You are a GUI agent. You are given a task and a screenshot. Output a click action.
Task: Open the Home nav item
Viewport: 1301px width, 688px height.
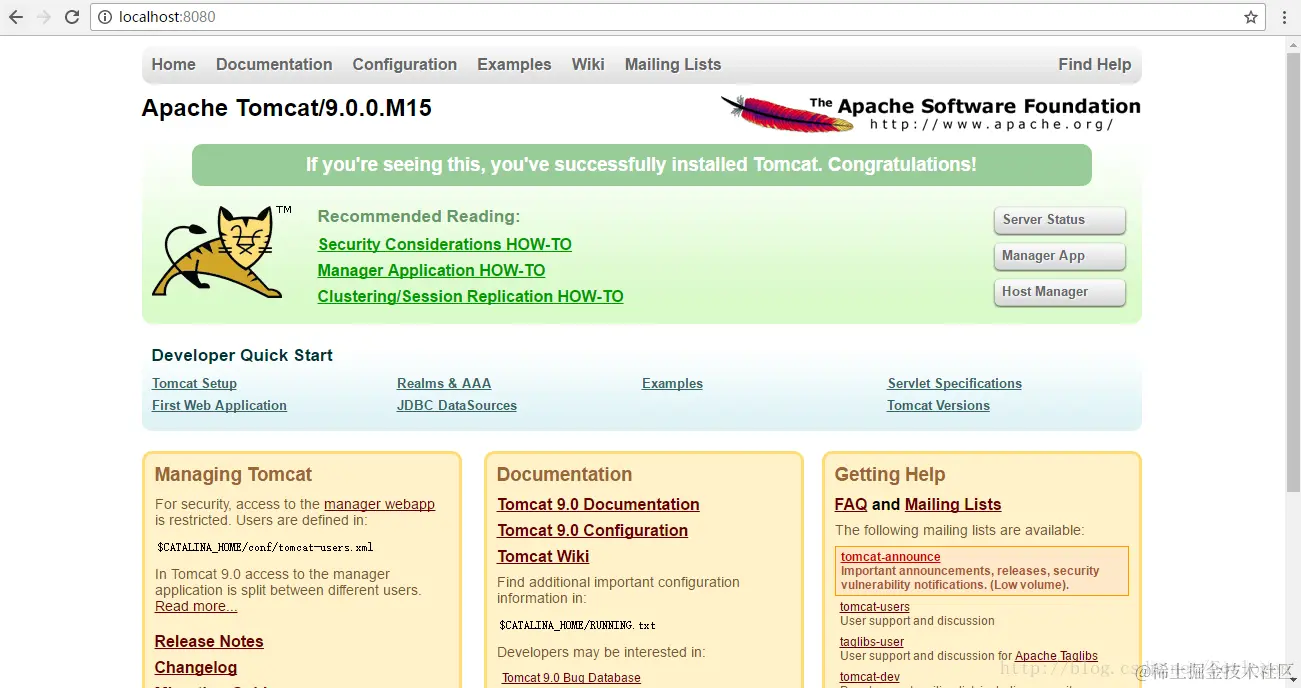tap(173, 64)
